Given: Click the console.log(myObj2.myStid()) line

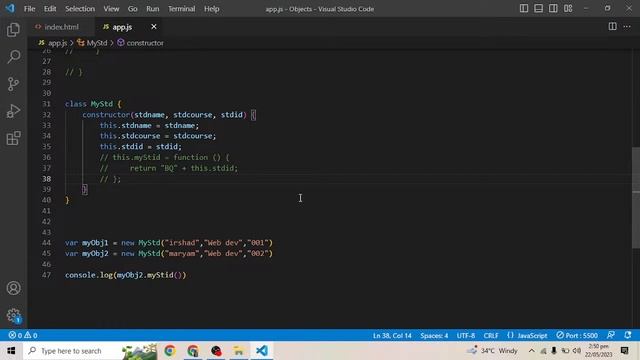Looking at the screenshot, I should click(125, 275).
